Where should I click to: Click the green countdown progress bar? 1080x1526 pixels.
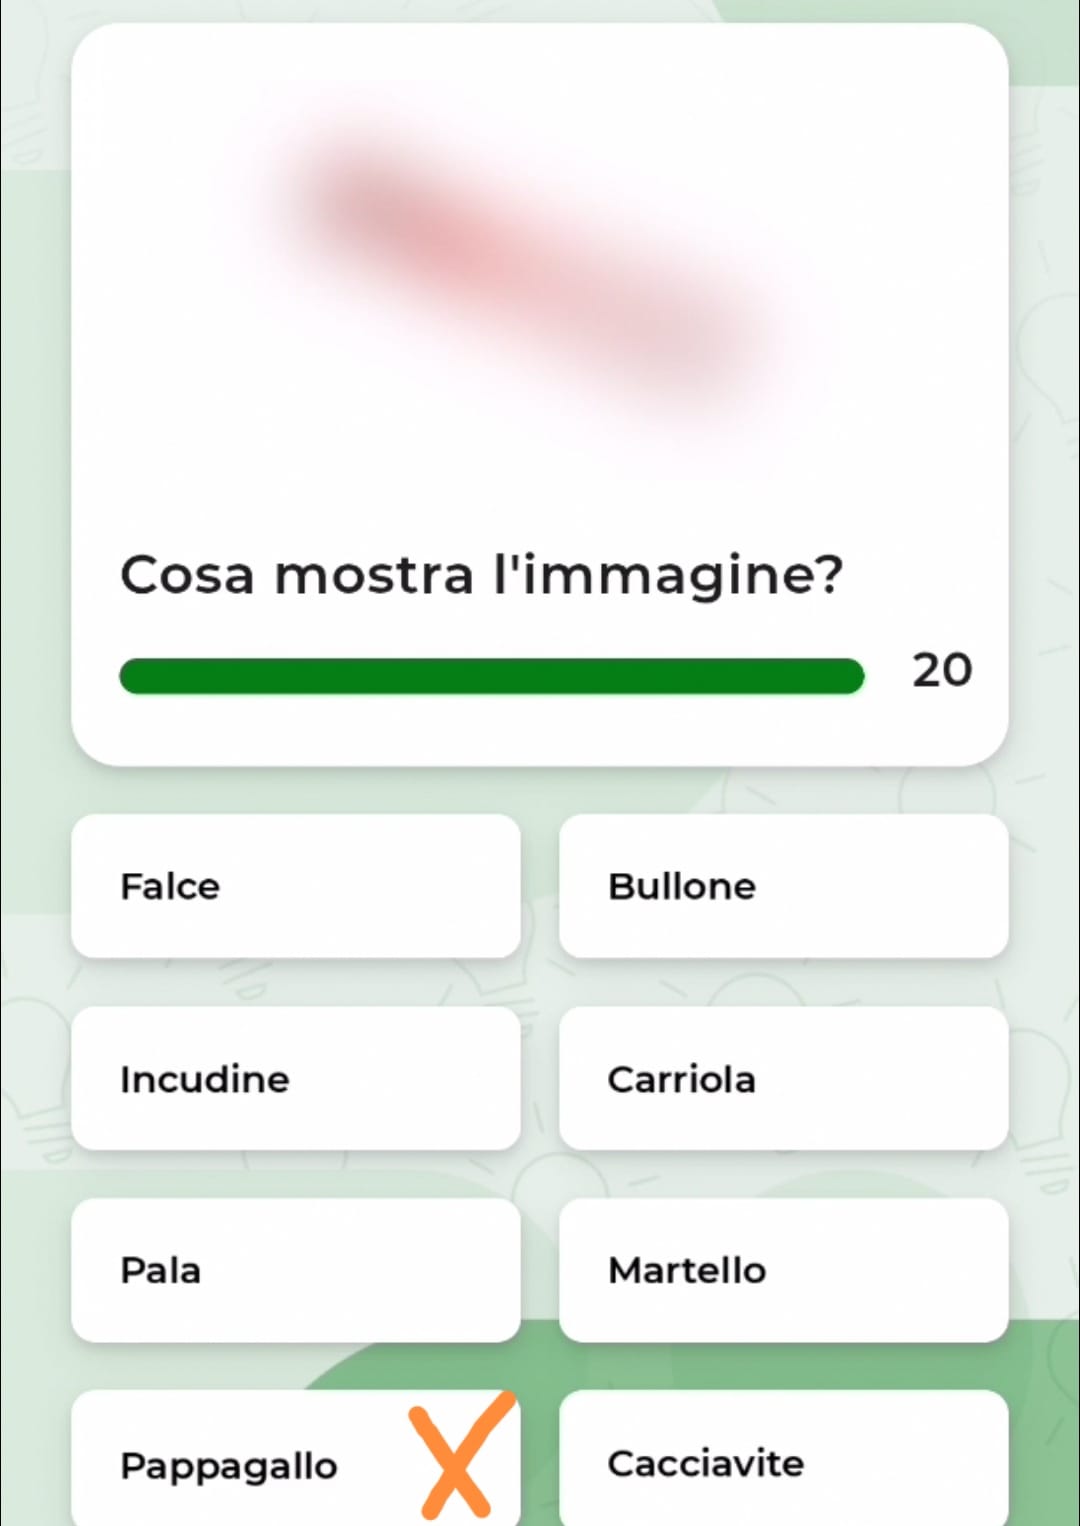point(491,676)
